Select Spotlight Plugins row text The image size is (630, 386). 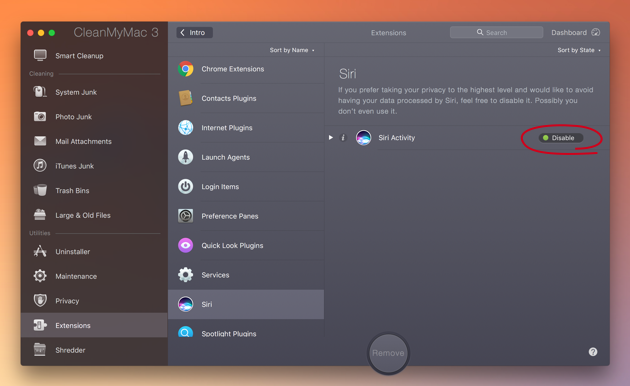pyautogui.click(x=229, y=333)
